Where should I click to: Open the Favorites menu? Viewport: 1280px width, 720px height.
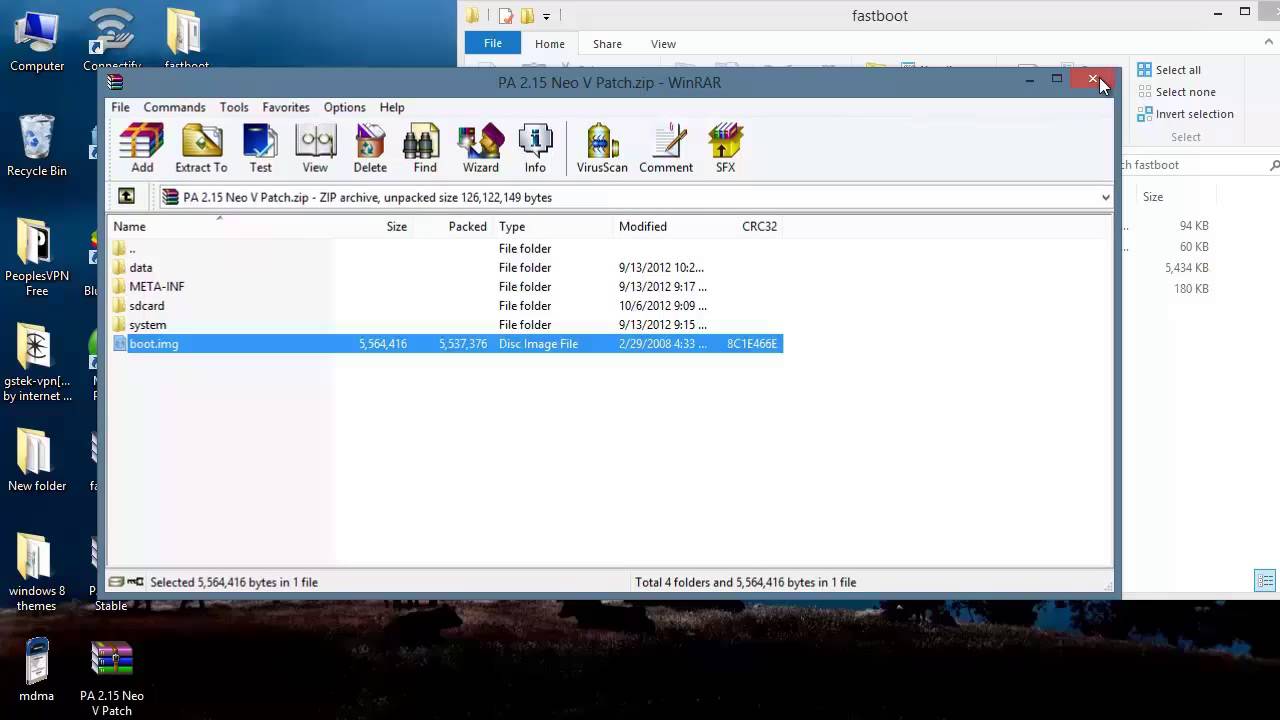coord(286,107)
